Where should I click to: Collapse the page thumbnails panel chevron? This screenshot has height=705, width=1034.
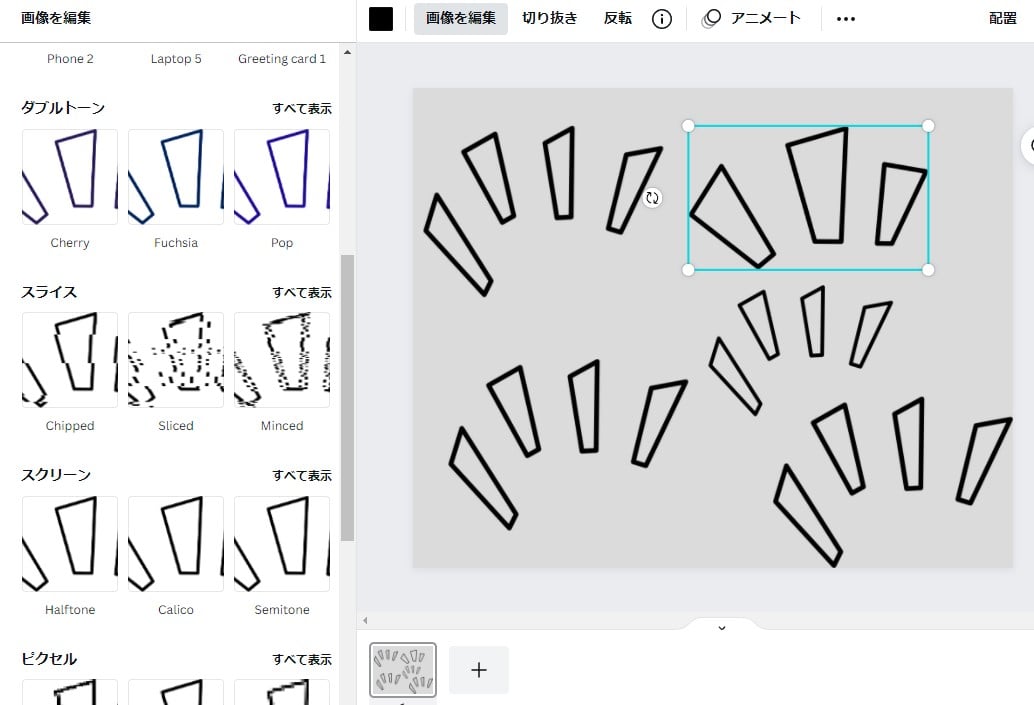pos(722,627)
